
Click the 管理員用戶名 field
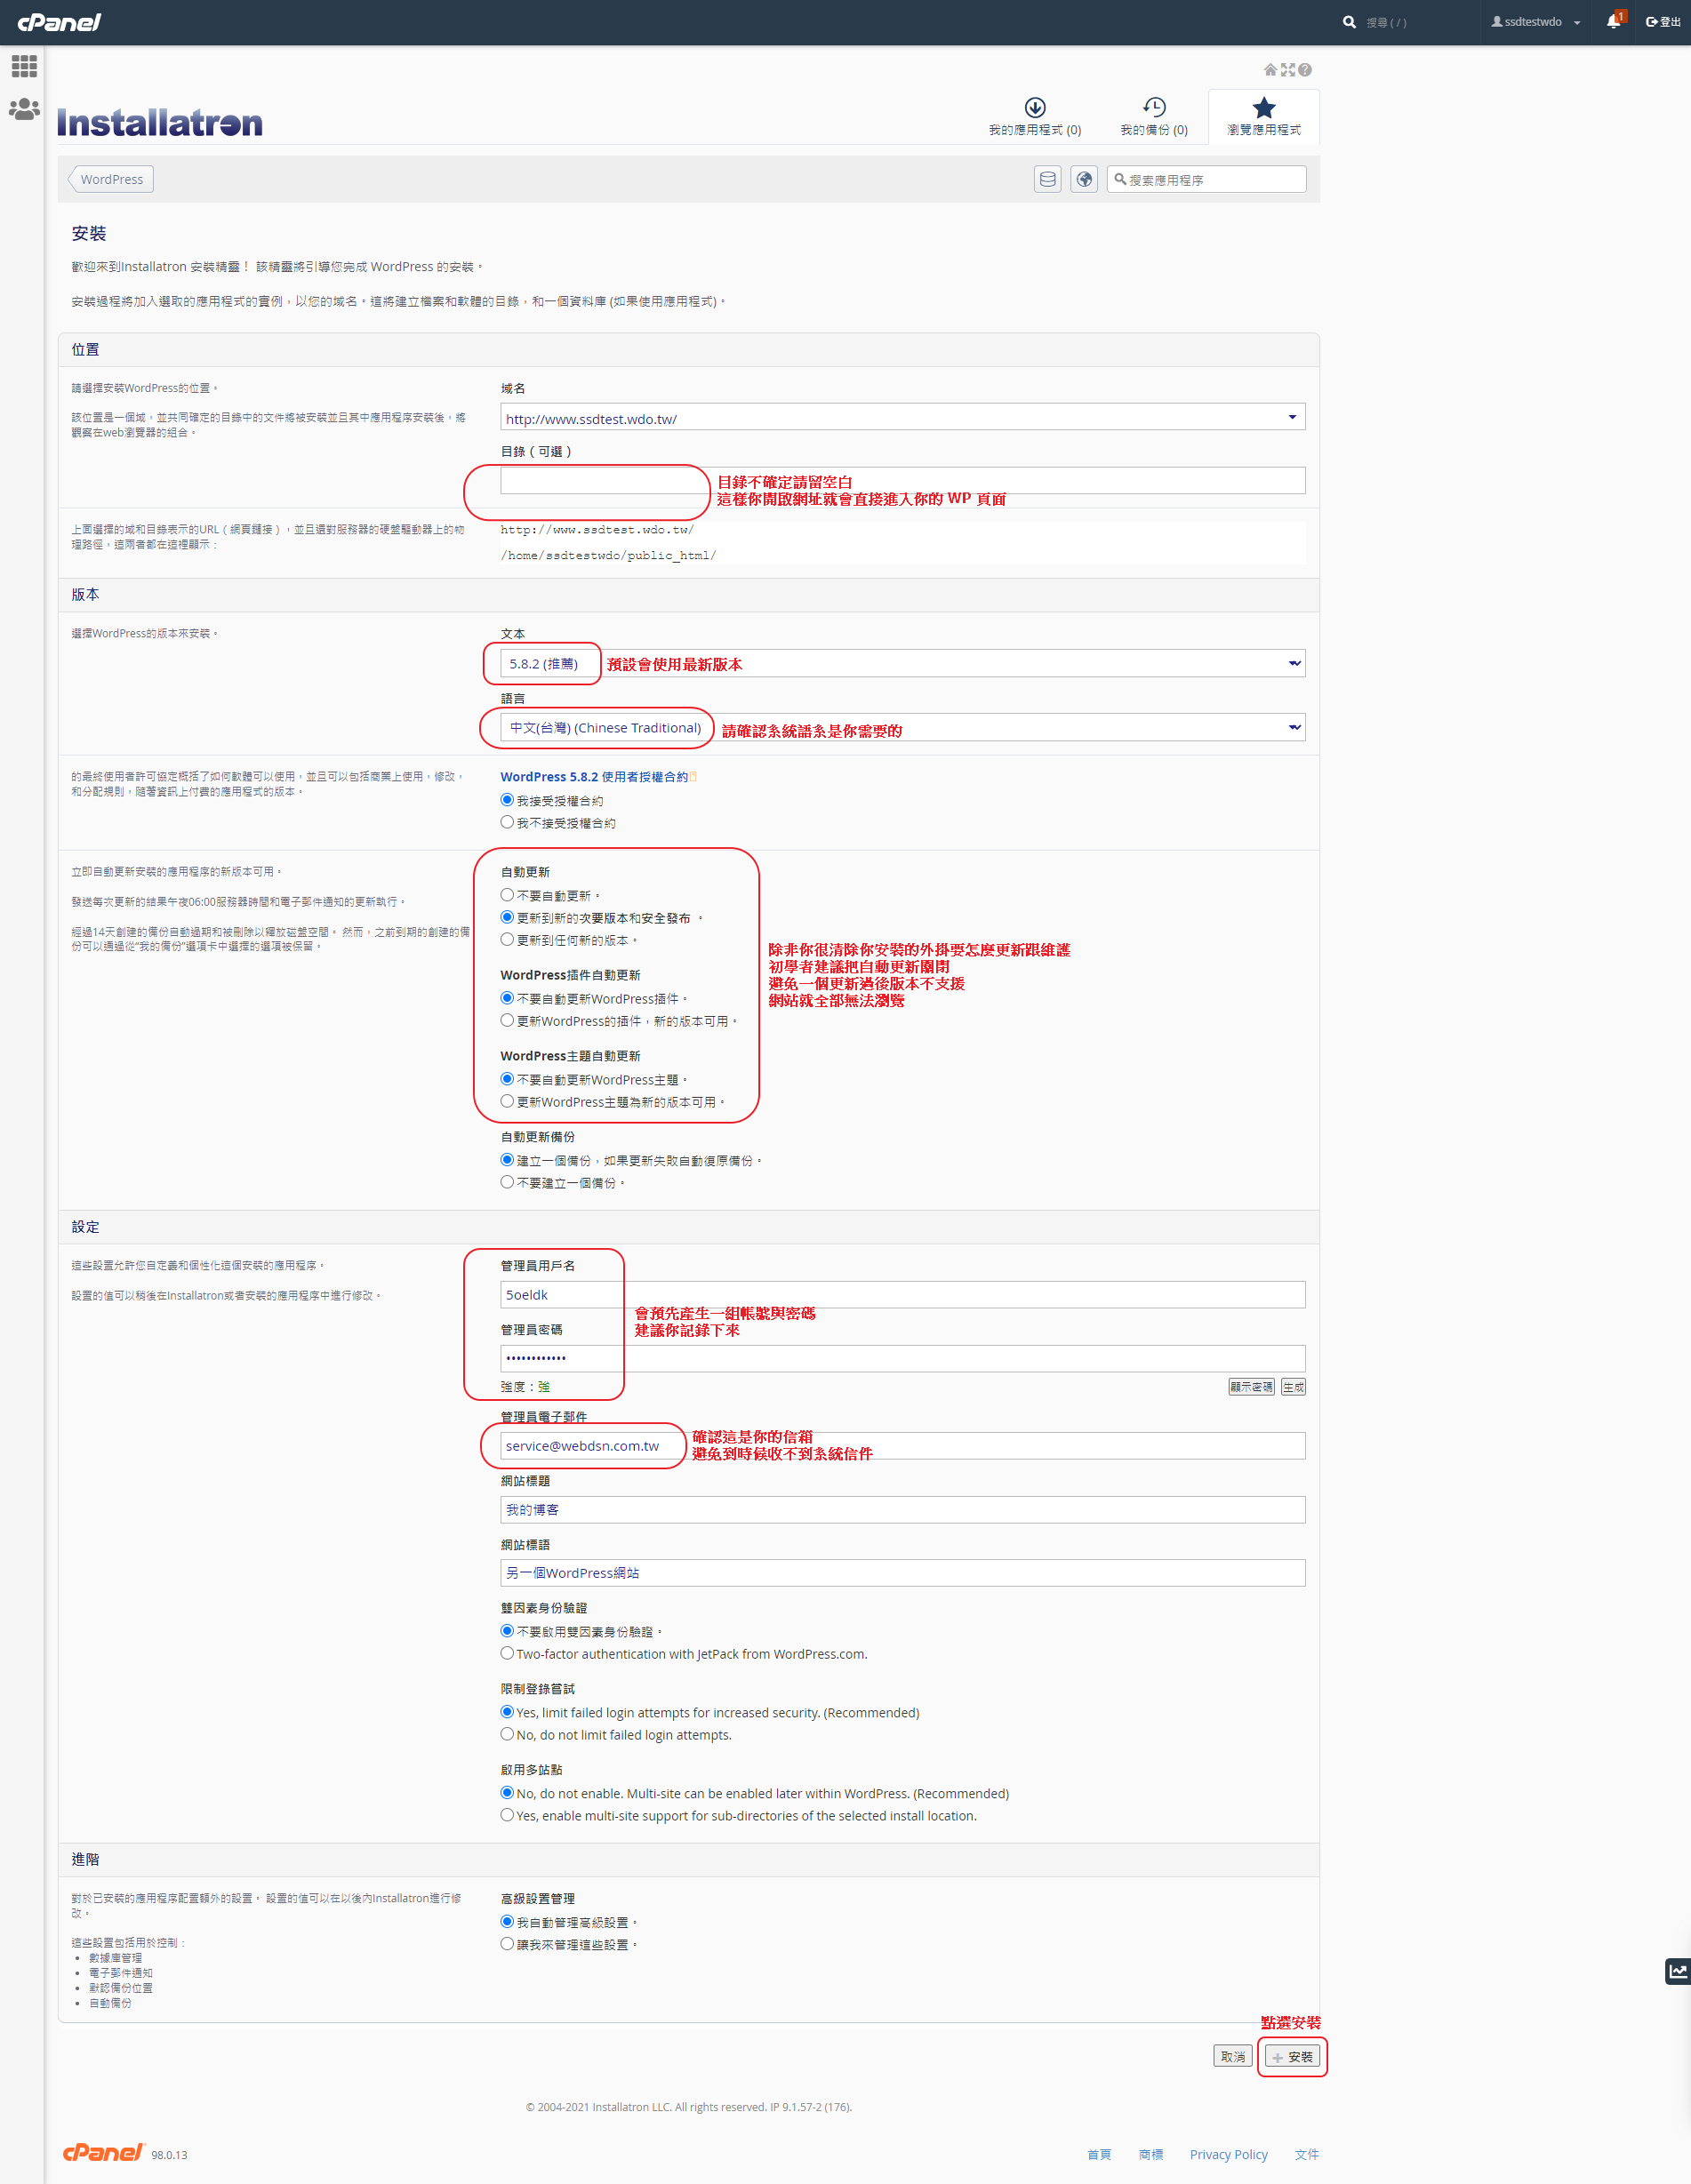[x=903, y=1295]
